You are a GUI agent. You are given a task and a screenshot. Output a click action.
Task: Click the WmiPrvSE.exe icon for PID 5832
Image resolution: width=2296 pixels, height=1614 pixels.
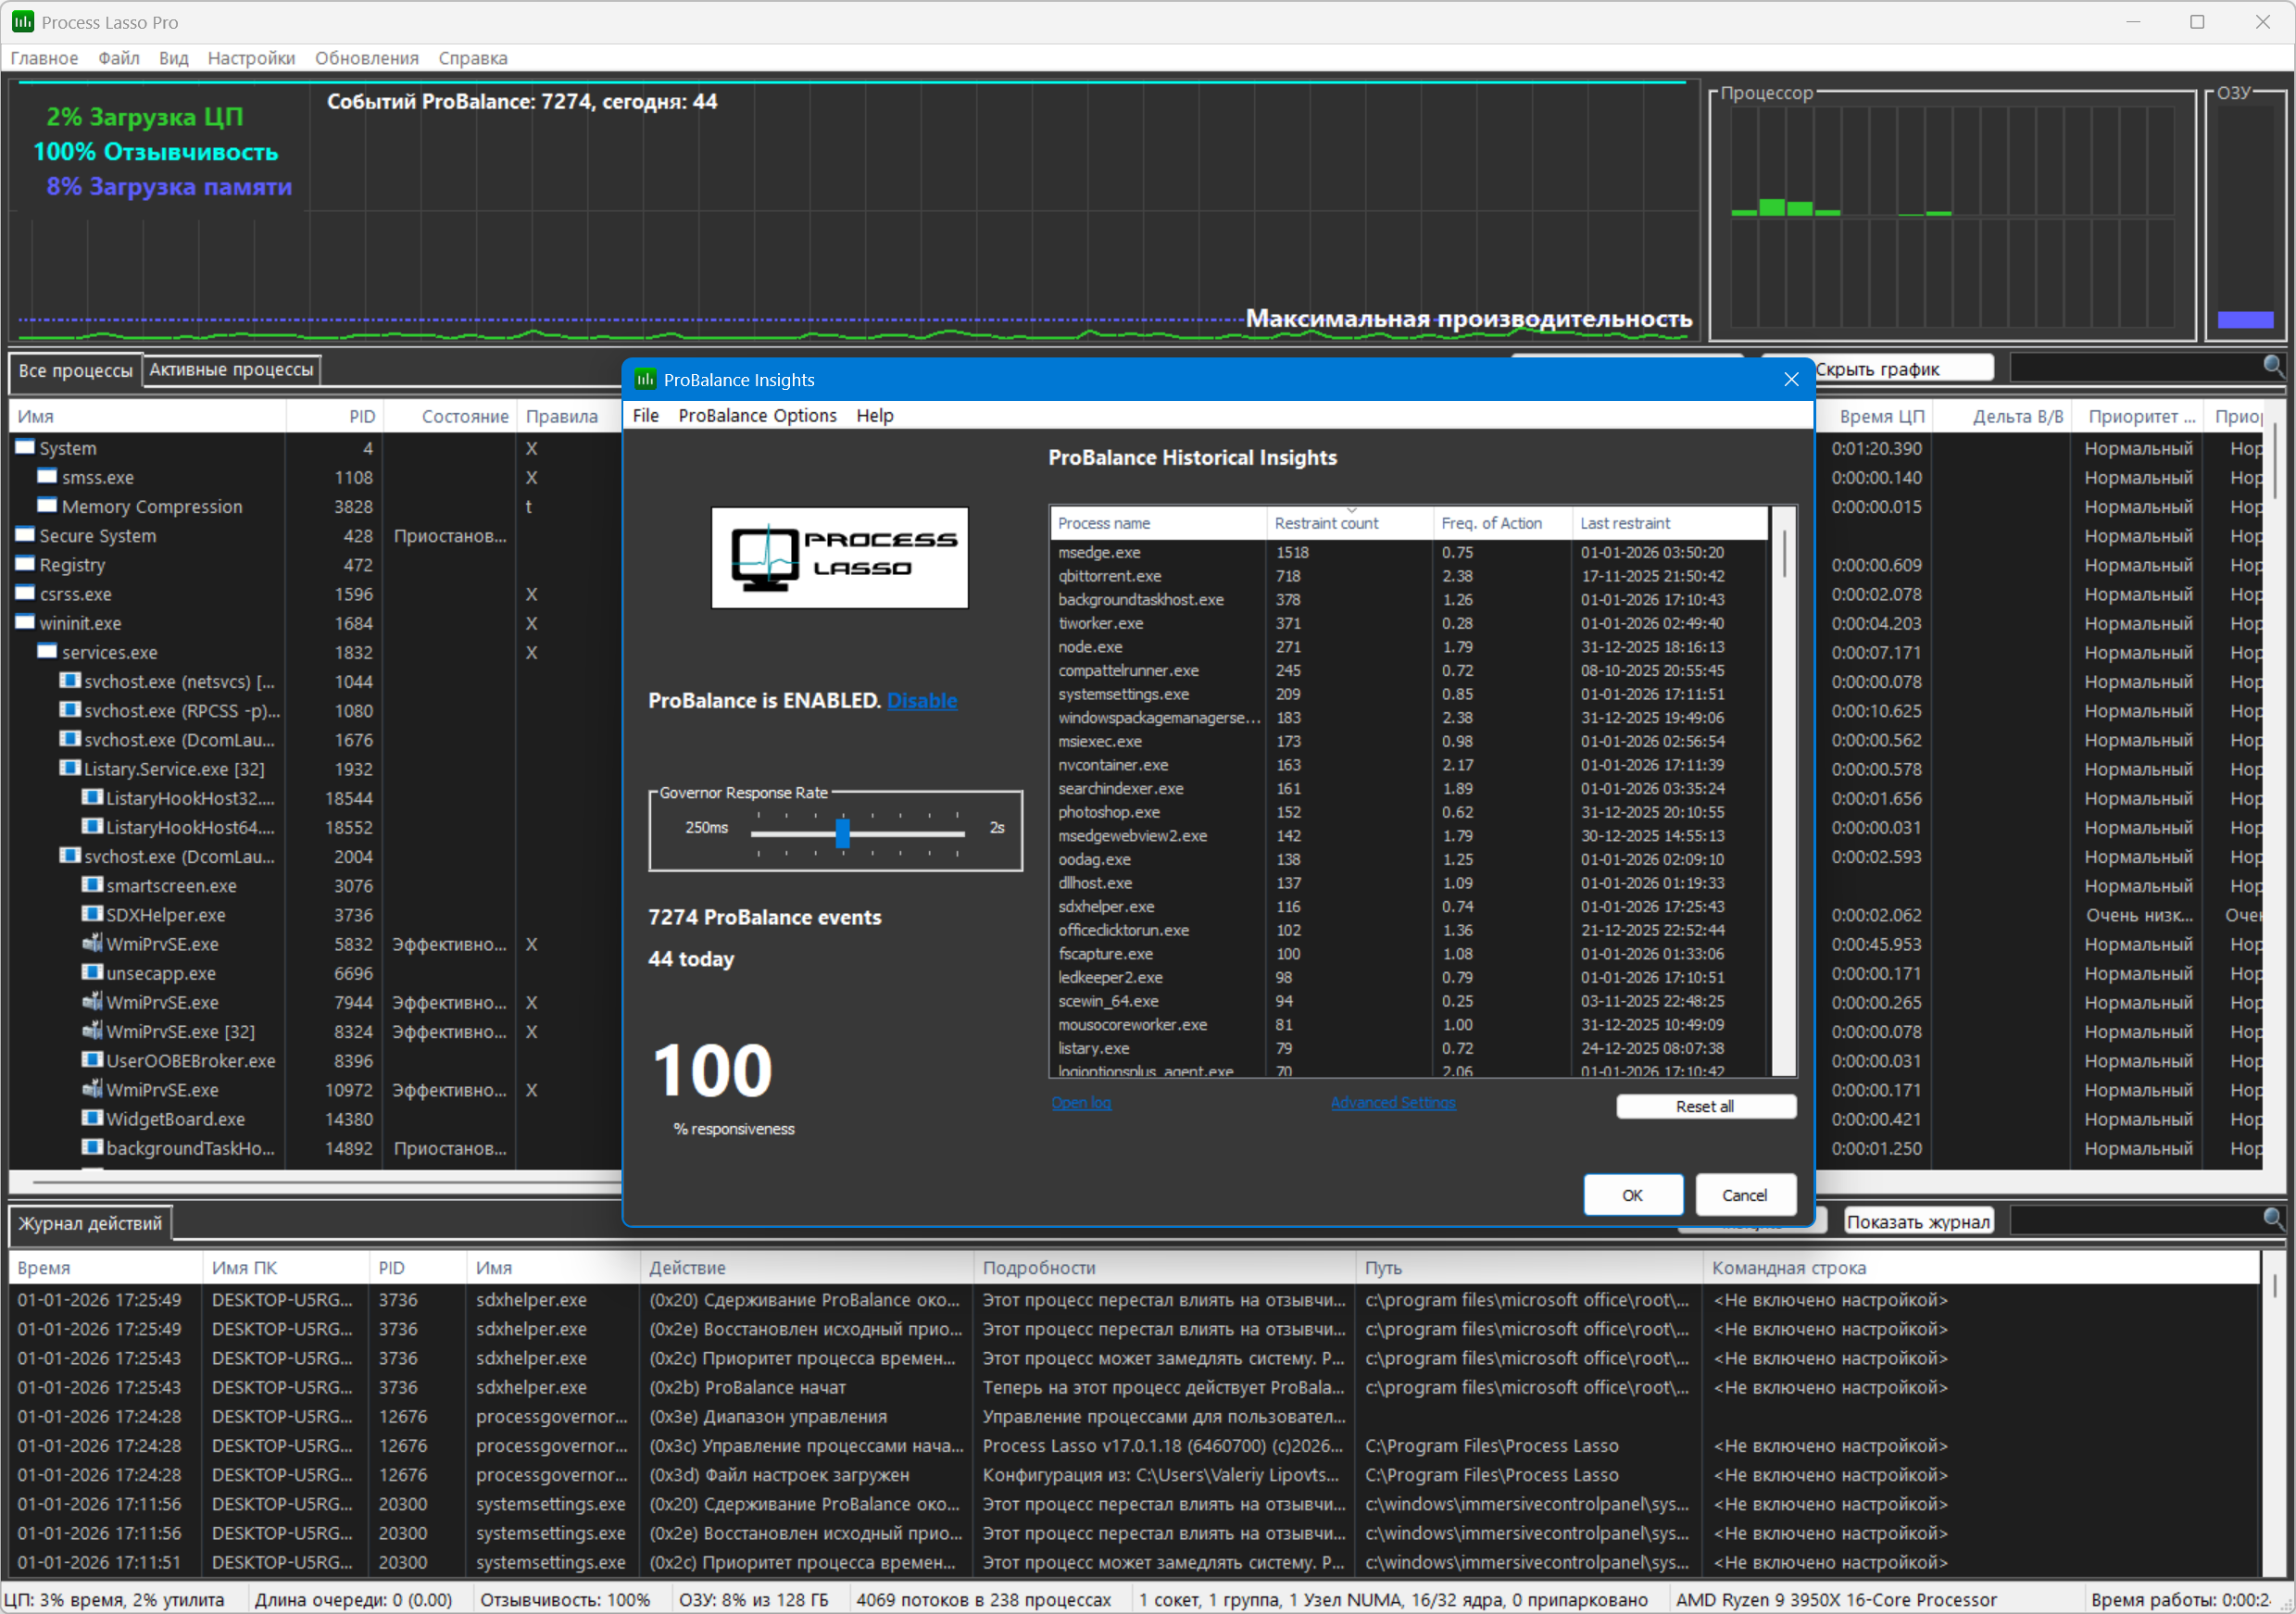(x=92, y=943)
